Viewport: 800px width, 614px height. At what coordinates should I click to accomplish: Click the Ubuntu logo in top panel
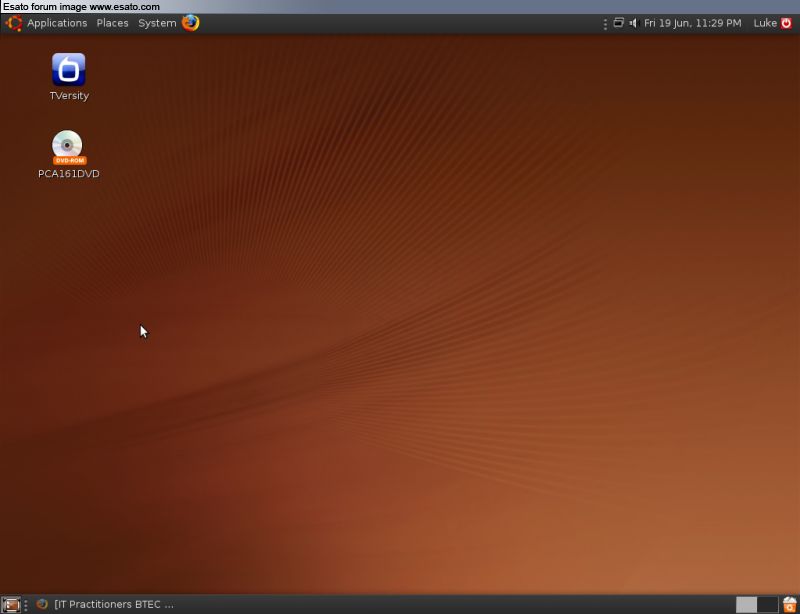pos(14,23)
